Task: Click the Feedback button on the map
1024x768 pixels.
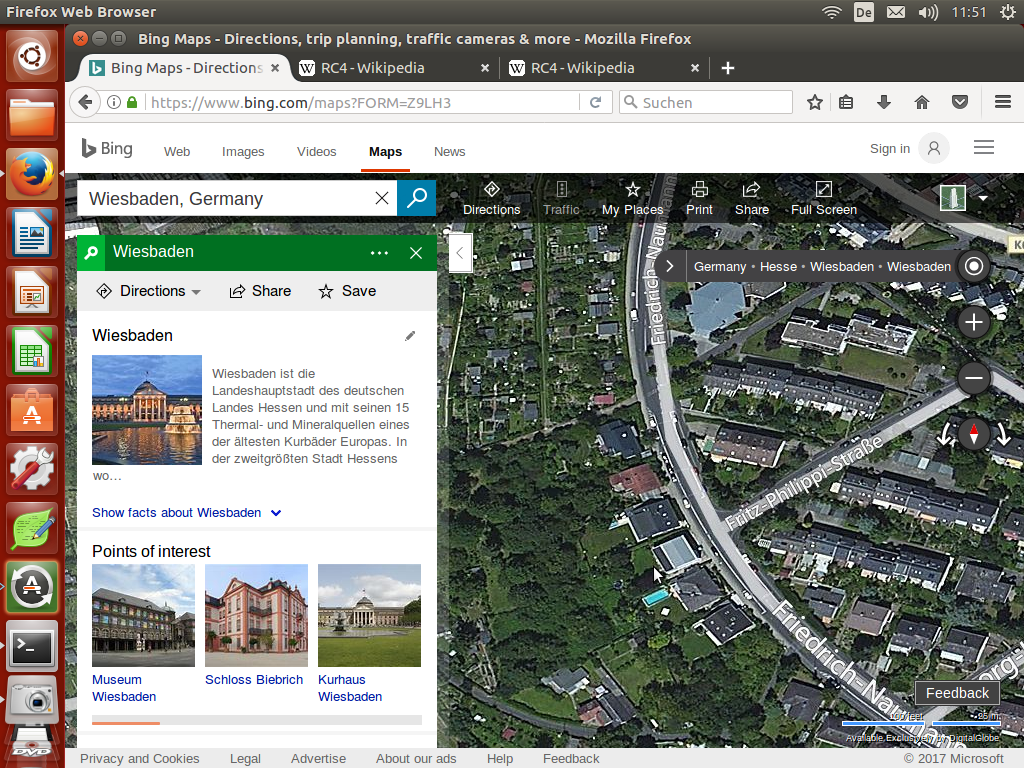Action: [957, 693]
